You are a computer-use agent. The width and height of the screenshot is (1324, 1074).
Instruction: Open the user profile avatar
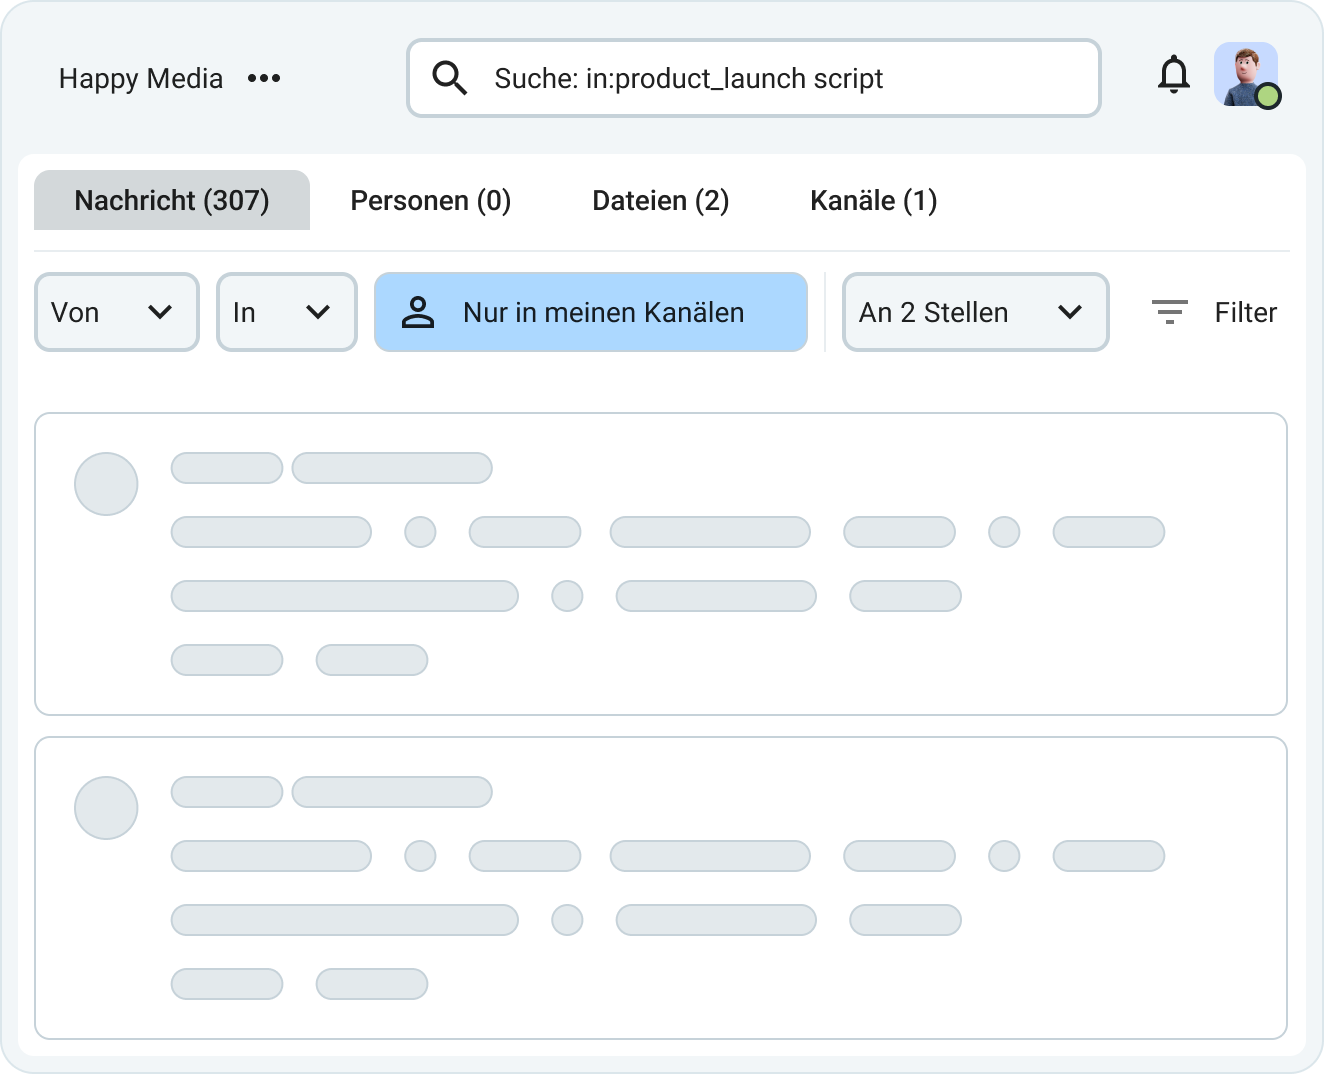coord(1243,73)
